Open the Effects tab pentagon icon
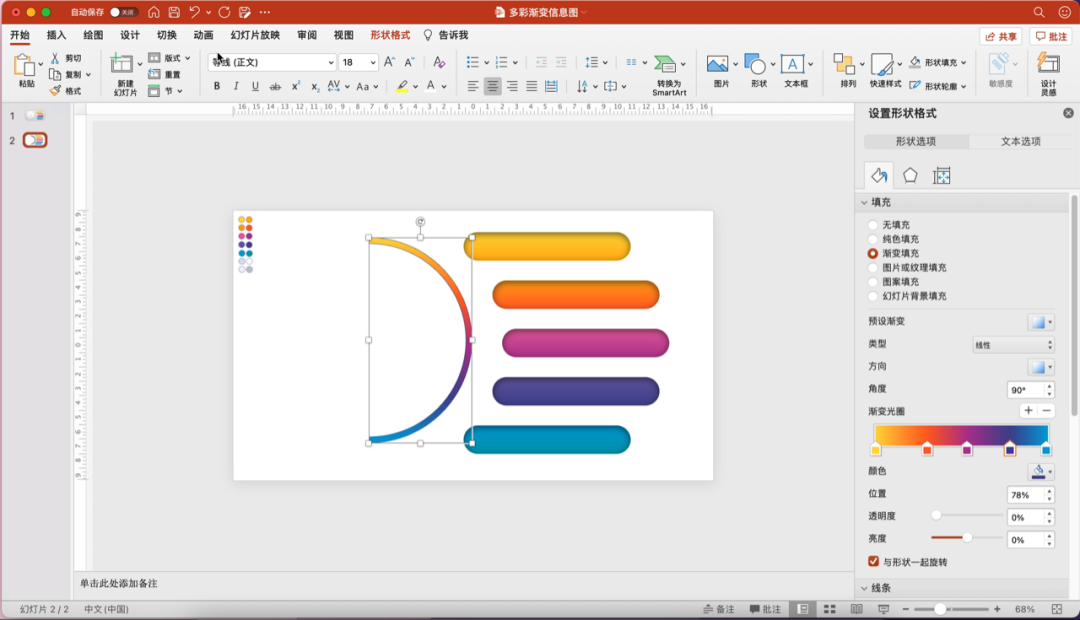1080x620 pixels. 910,176
